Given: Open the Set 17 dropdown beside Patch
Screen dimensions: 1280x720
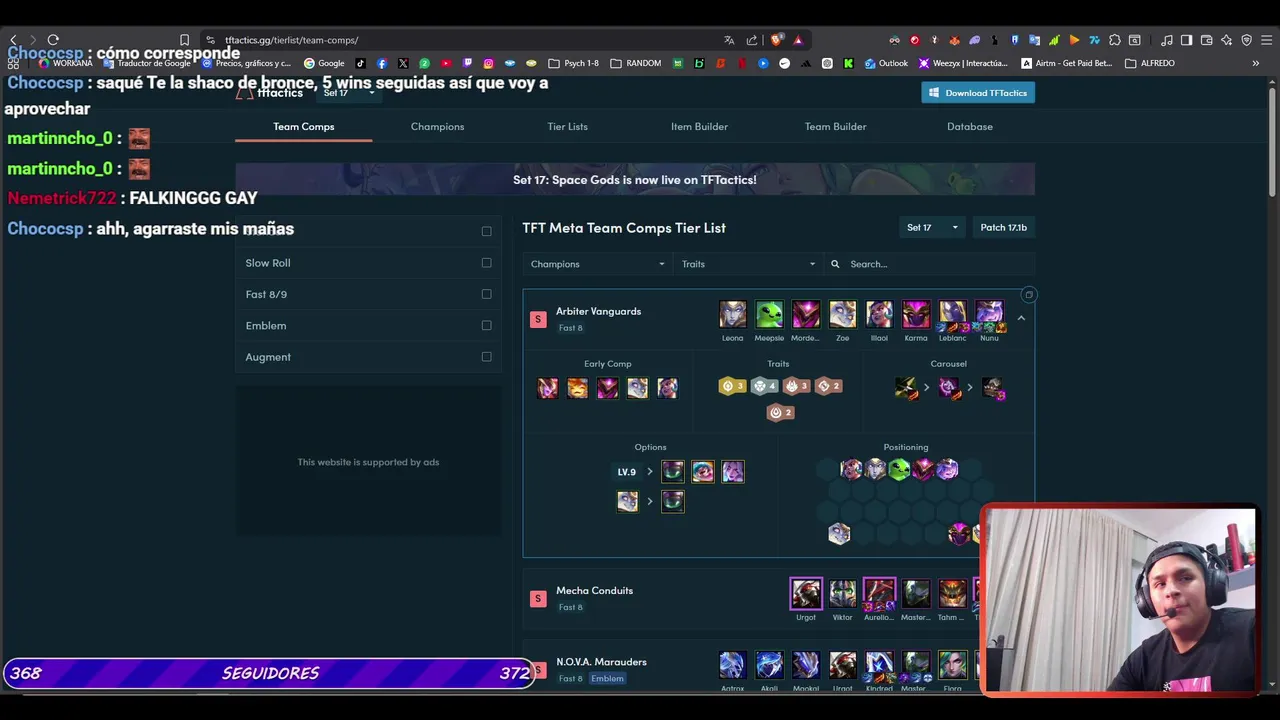Looking at the screenshot, I should click(932, 227).
